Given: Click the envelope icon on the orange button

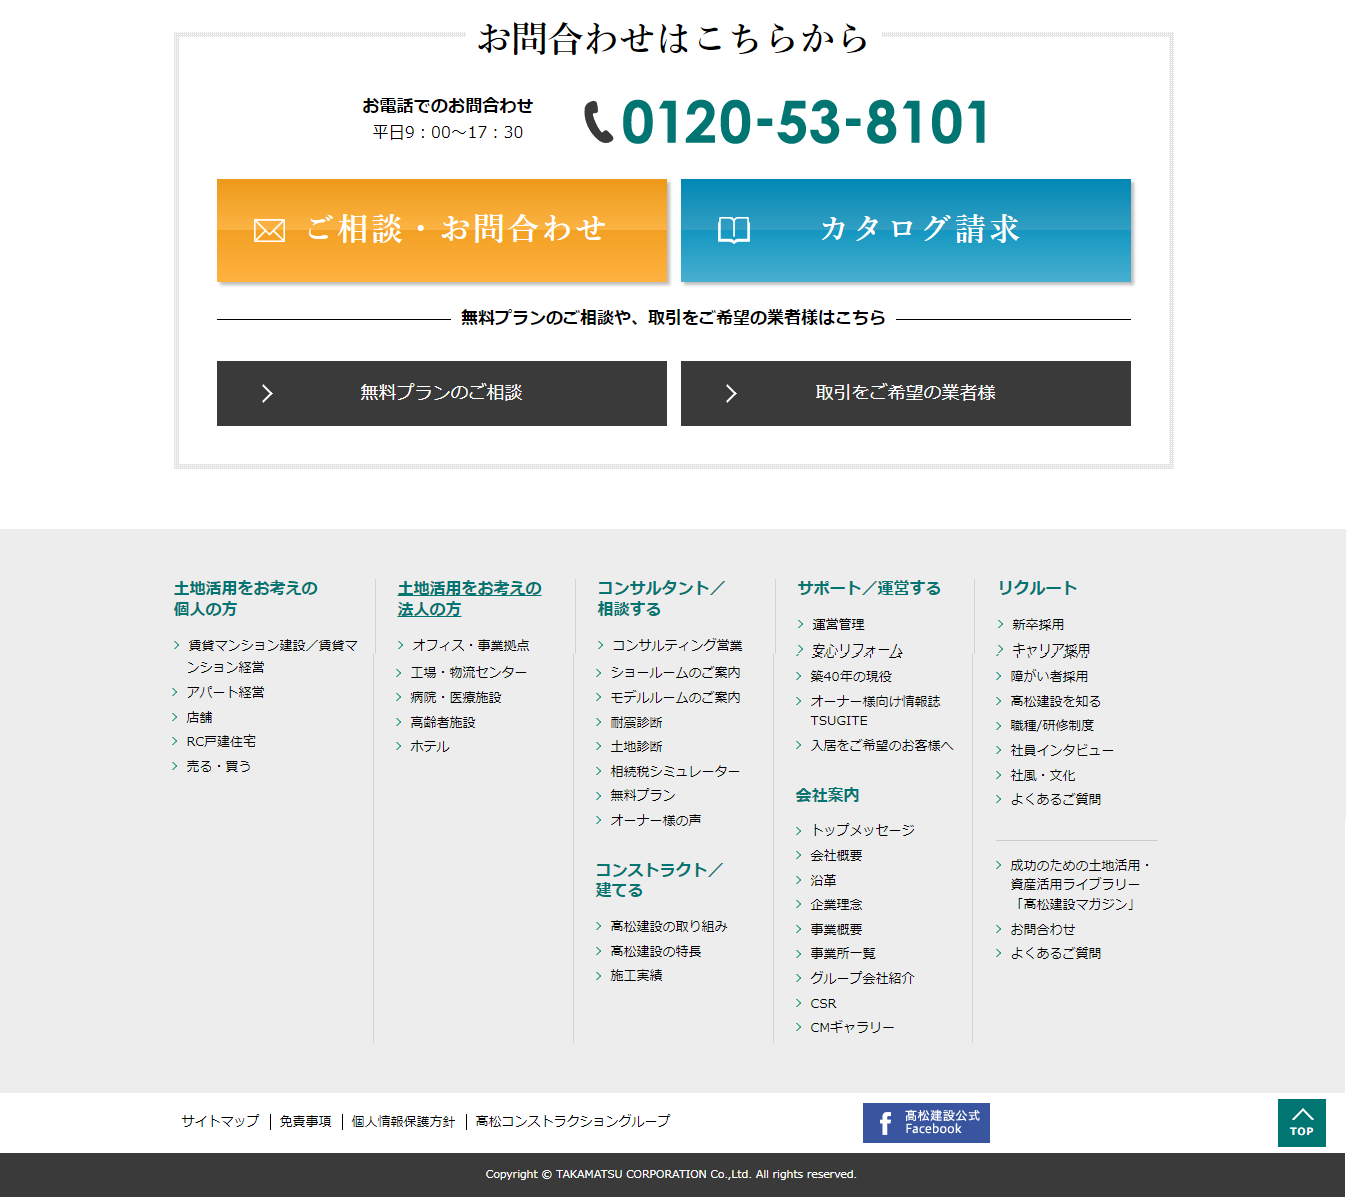Looking at the screenshot, I should point(269,231).
